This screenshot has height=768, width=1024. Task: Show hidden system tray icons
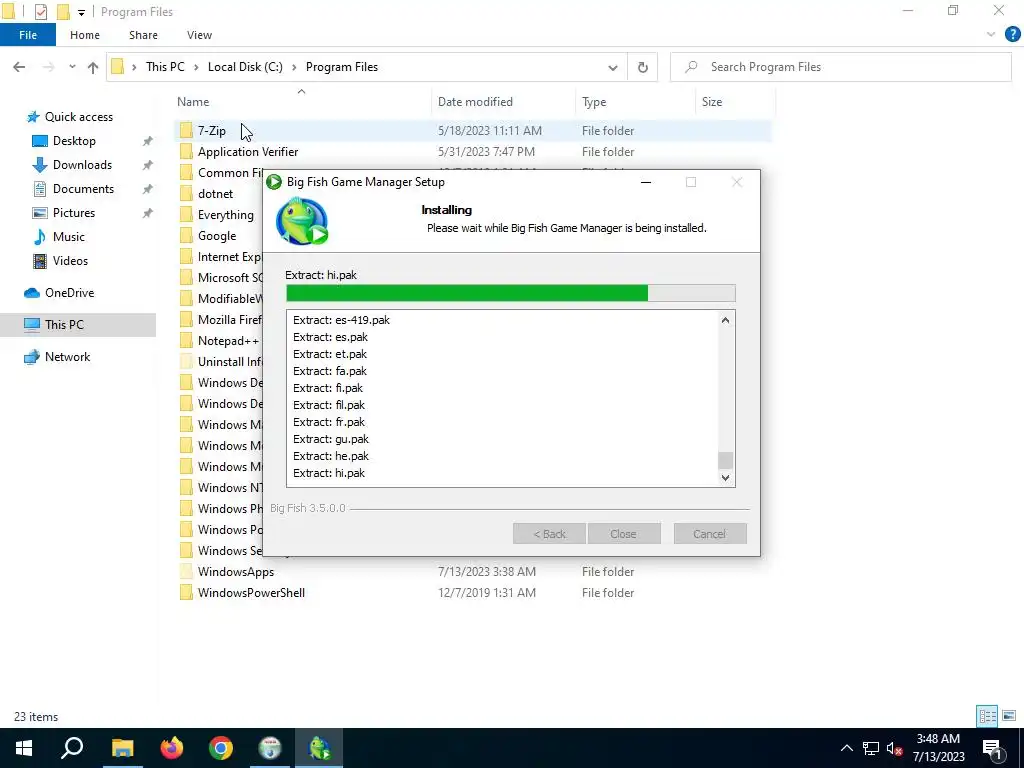pos(846,748)
